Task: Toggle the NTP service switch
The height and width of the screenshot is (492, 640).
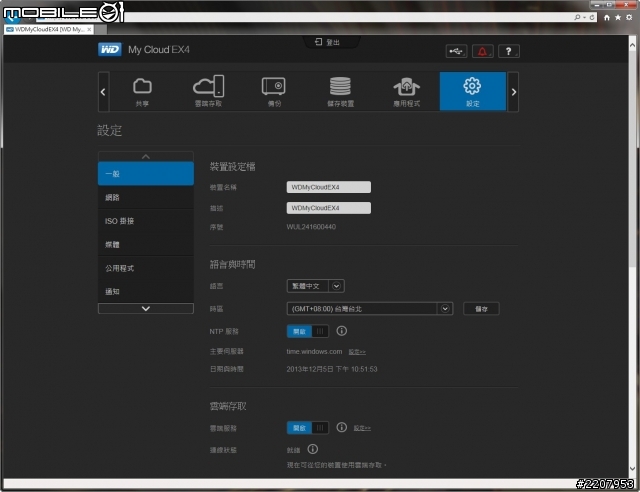Action: pyautogui.click(x=307, y=331)
